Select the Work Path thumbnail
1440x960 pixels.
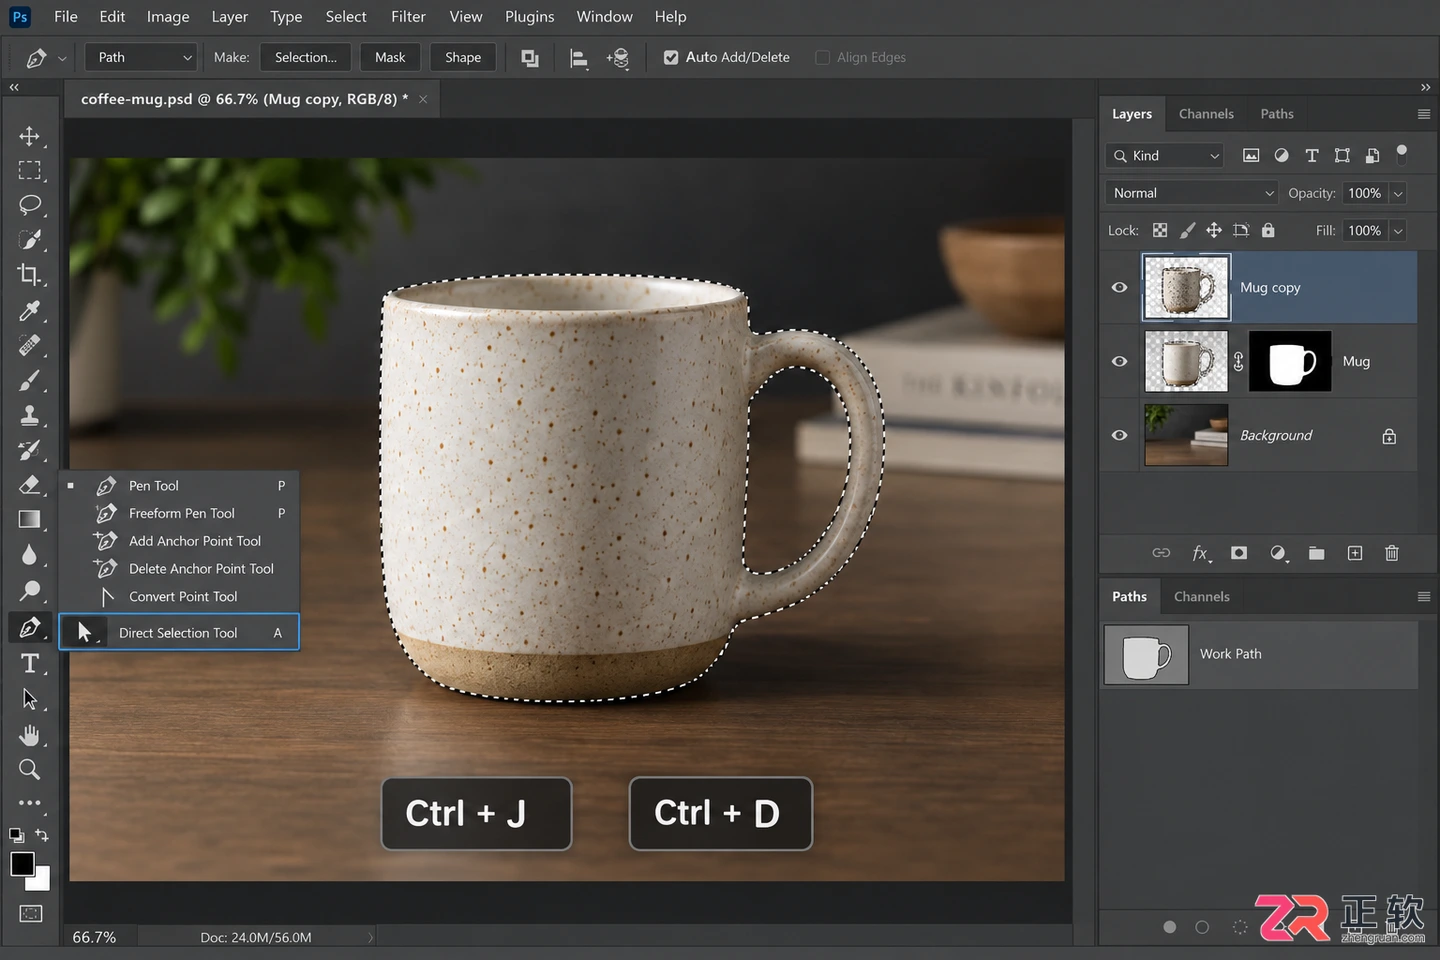tap(1146, 655)
